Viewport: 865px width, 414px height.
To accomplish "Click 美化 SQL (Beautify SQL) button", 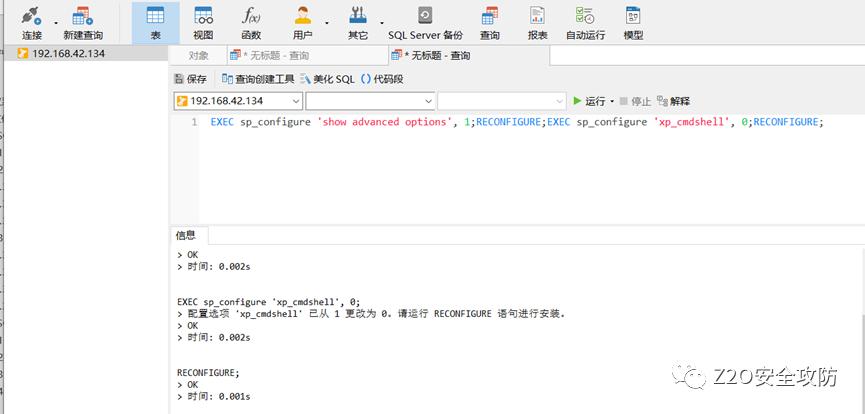I will (327, 79).
